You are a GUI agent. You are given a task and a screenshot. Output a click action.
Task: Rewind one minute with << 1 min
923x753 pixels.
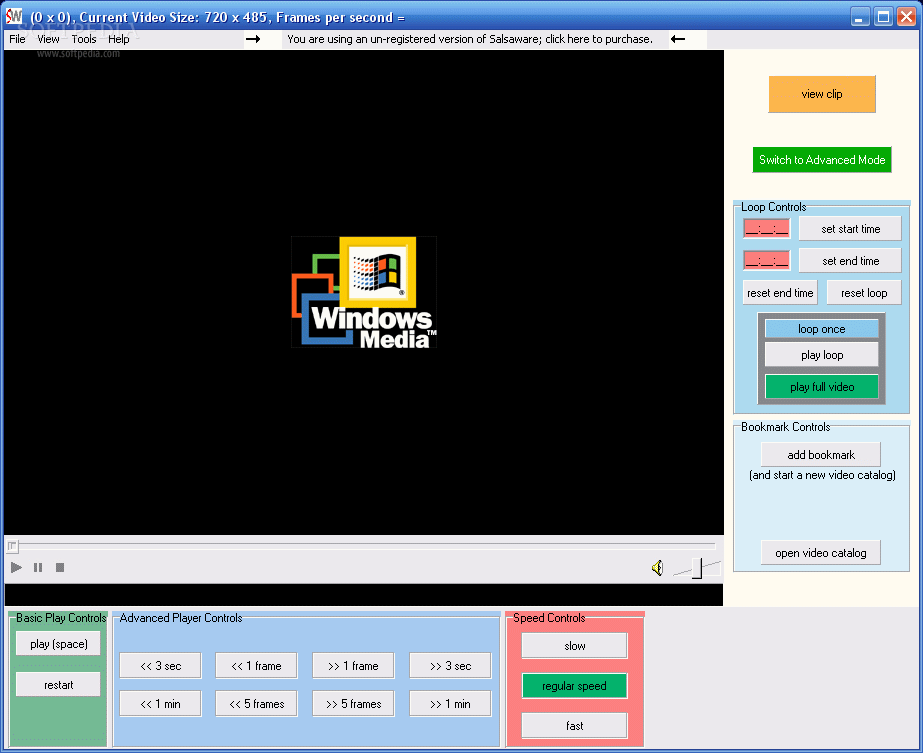(x=160, y=704)
